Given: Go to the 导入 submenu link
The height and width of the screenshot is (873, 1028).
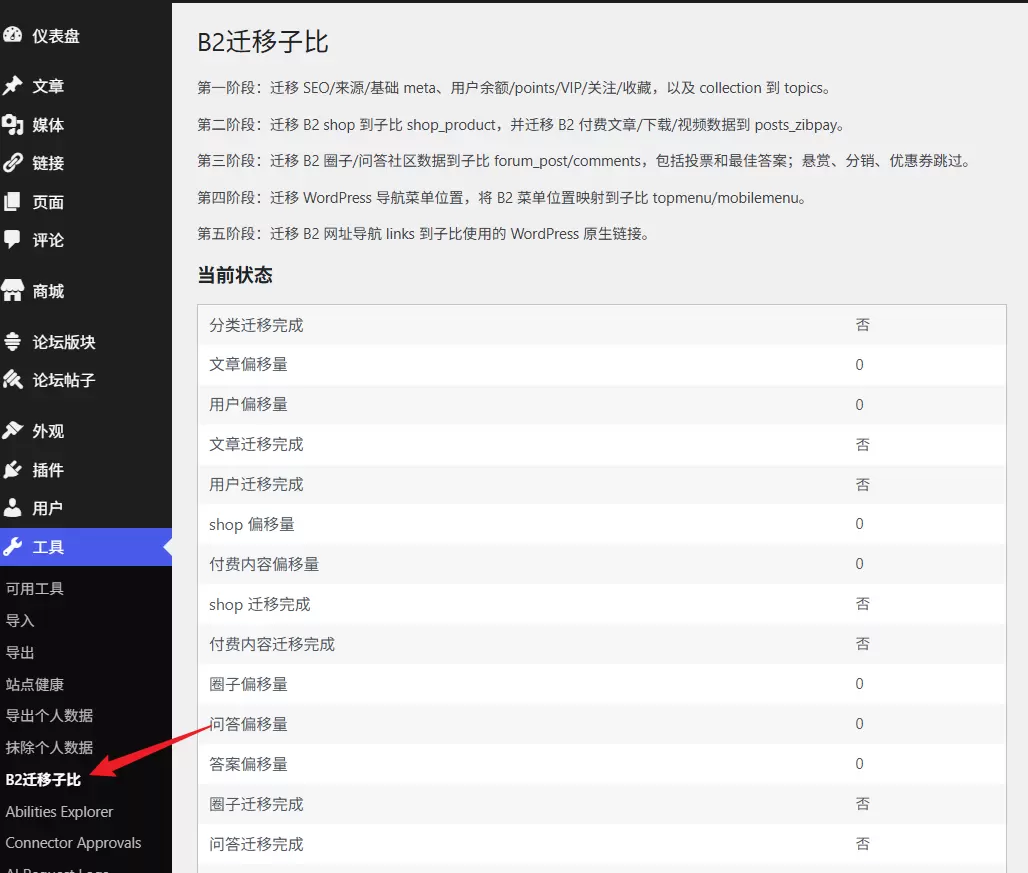Looking at the screenshot, I should pyautogui.click(x=20, y=621).
